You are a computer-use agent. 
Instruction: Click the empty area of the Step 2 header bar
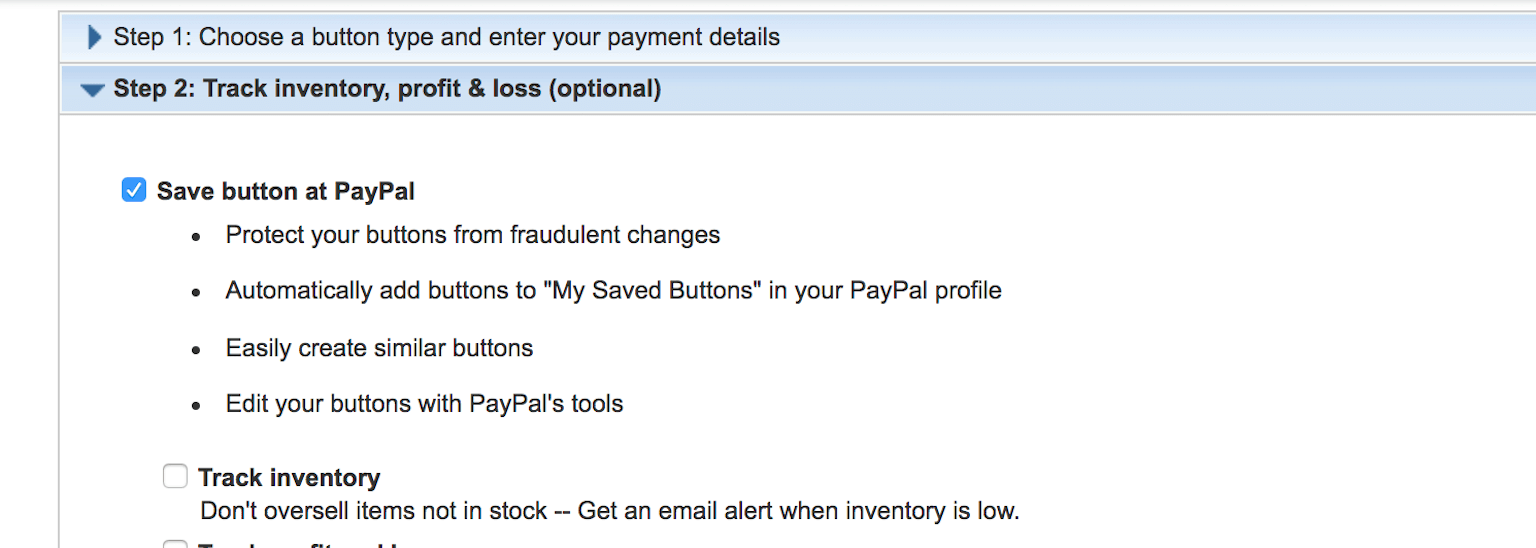1098,89
